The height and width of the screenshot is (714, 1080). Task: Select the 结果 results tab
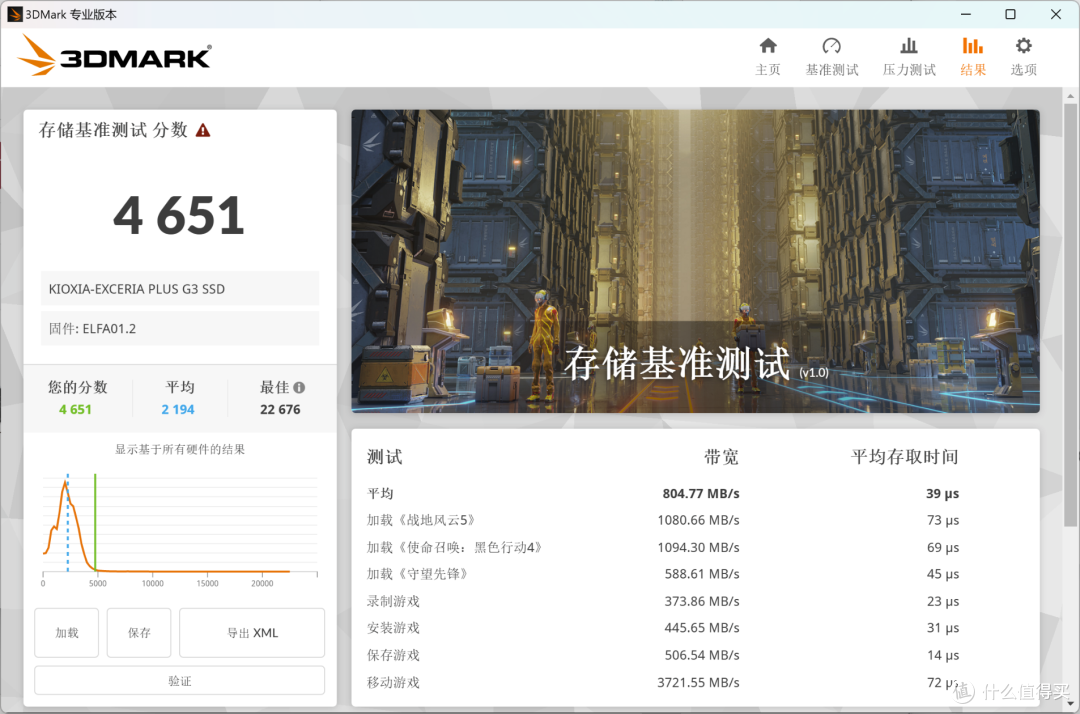coord(972,56)
